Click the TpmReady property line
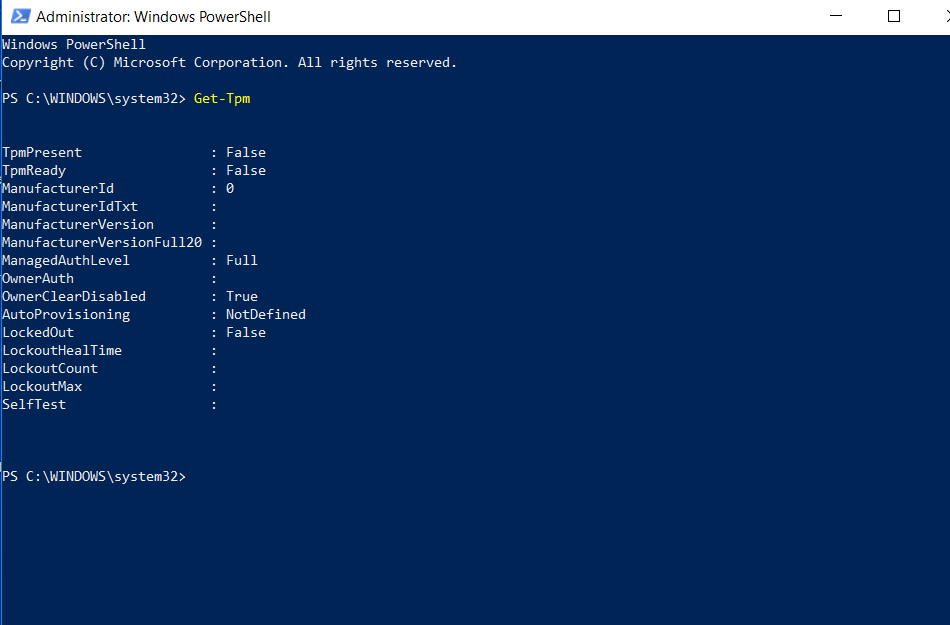Screen dimensions: 950x625 coord(134,171)
